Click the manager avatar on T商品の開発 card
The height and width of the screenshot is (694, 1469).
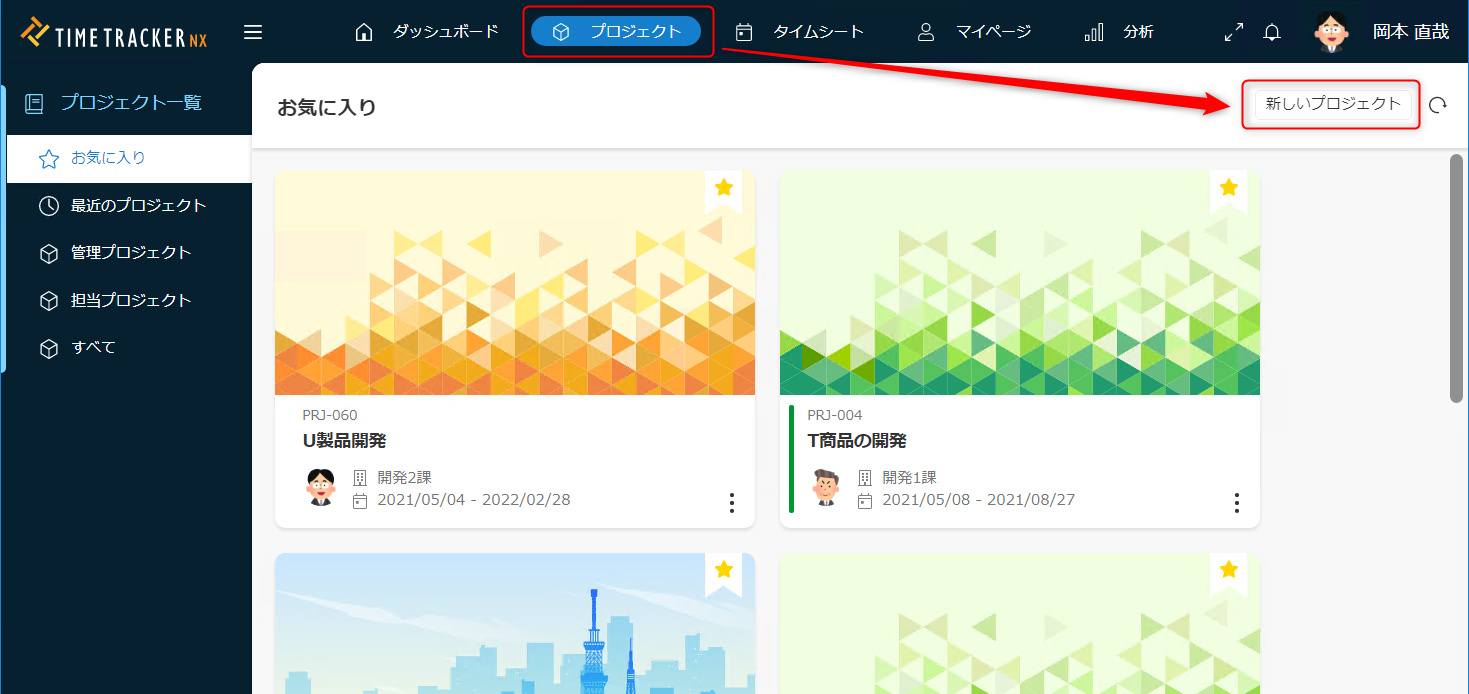[x=826, y=488]
